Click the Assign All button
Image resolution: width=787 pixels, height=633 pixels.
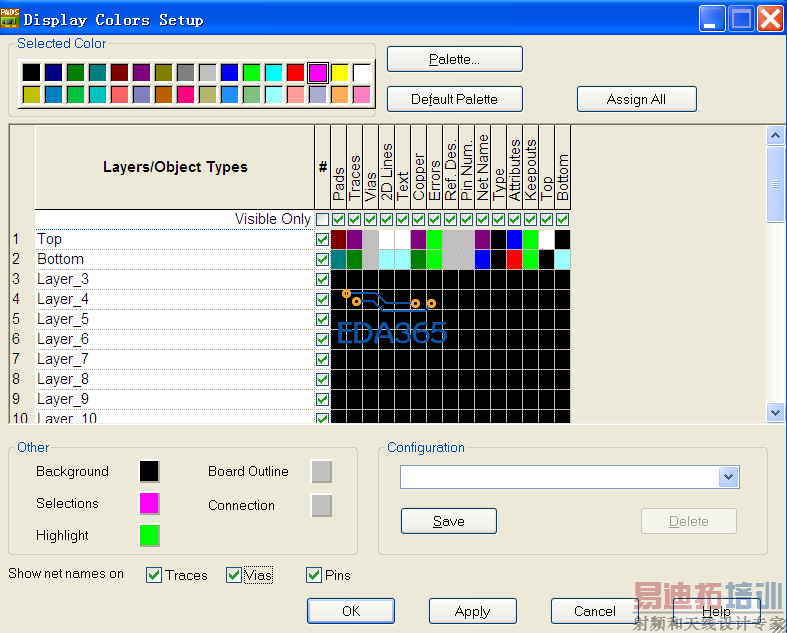(636, 99)
